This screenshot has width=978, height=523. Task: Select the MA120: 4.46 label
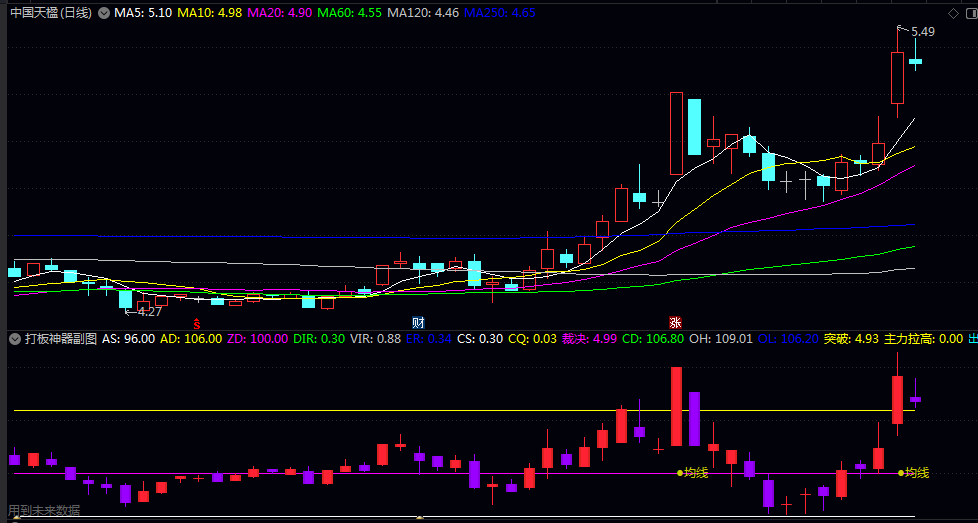(424, 13)
